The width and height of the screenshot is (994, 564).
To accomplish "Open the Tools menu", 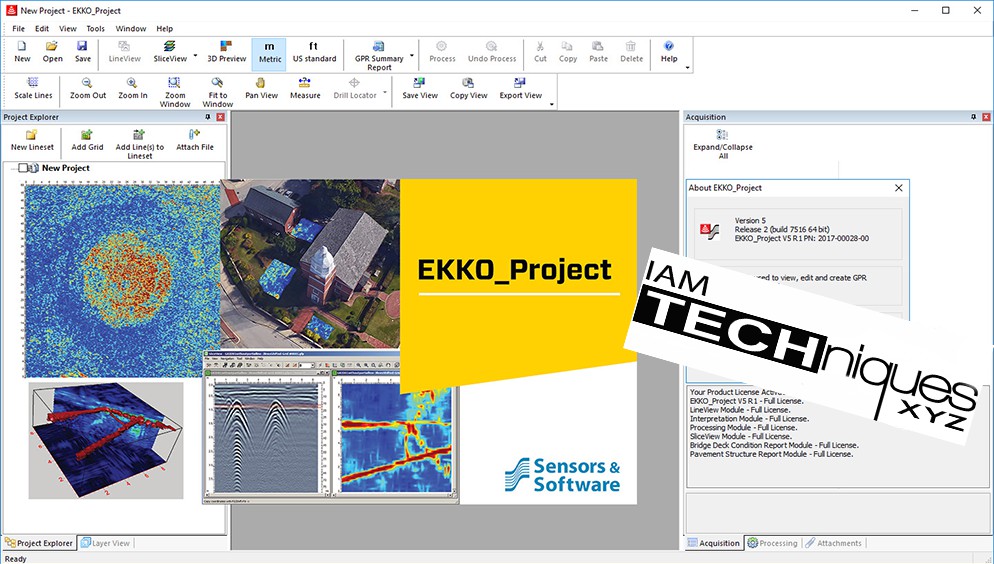I will point(96,29).
